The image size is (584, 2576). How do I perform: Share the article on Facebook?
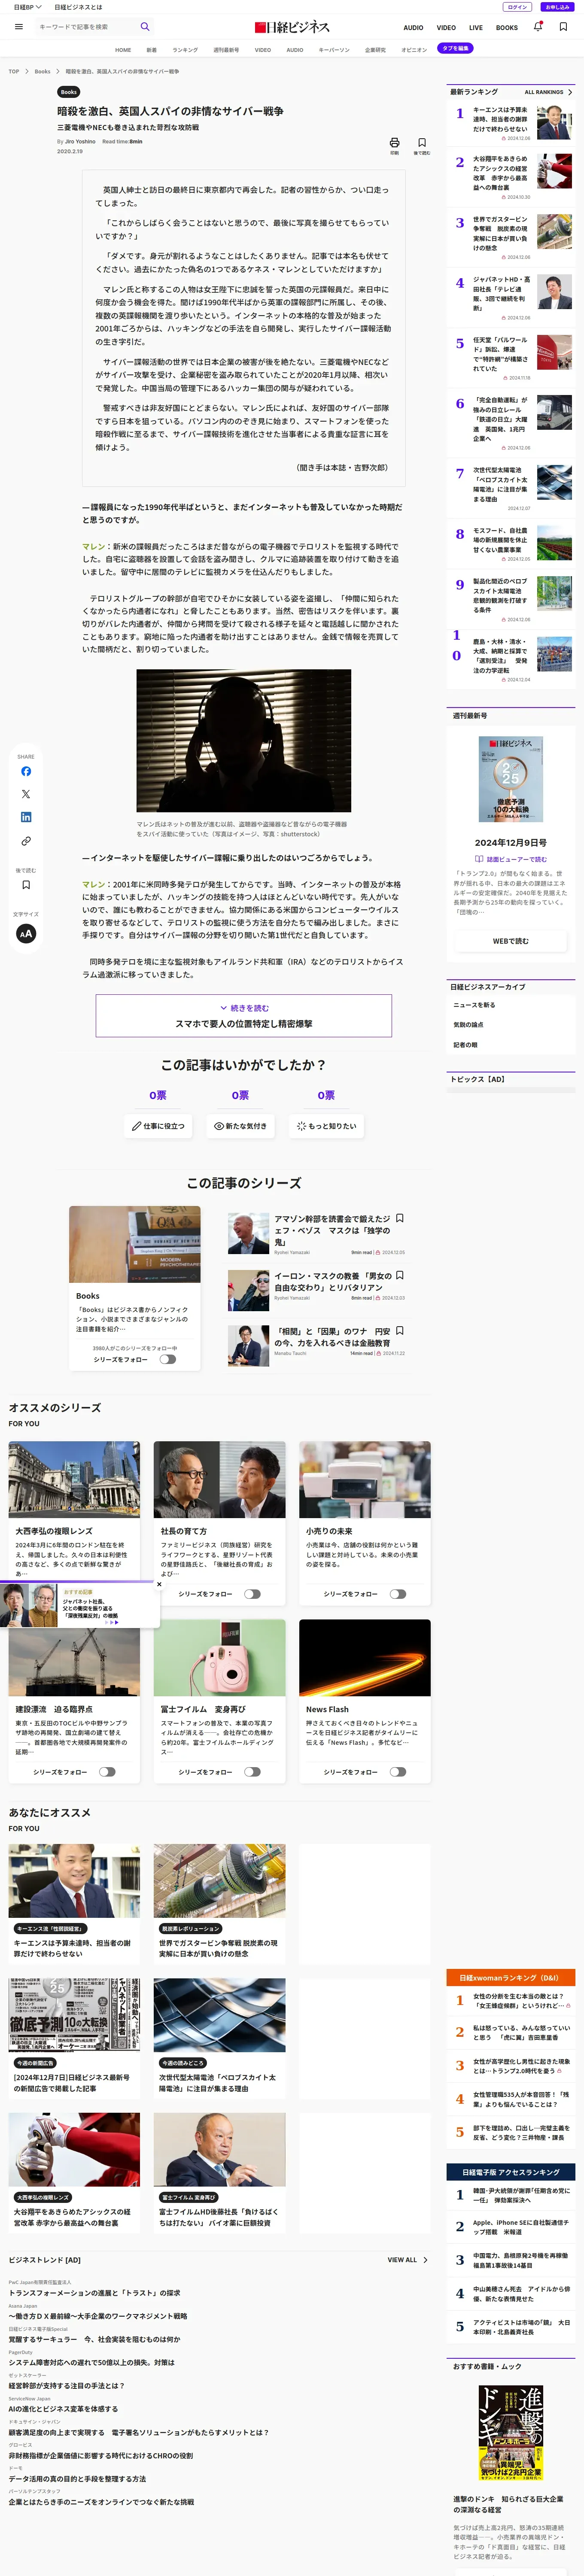pyautogui.click(x=26, y=771)
